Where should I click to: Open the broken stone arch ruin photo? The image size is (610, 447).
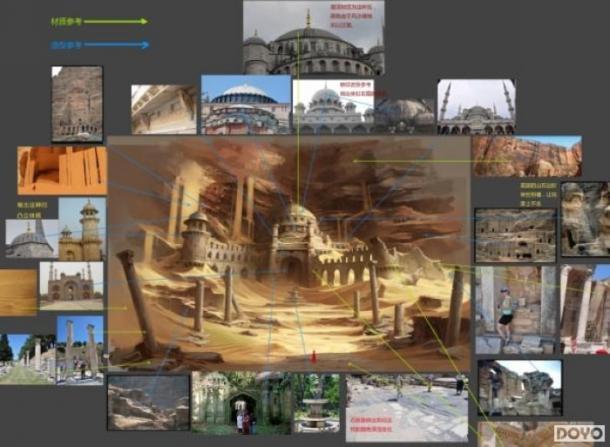click(520, 388)
